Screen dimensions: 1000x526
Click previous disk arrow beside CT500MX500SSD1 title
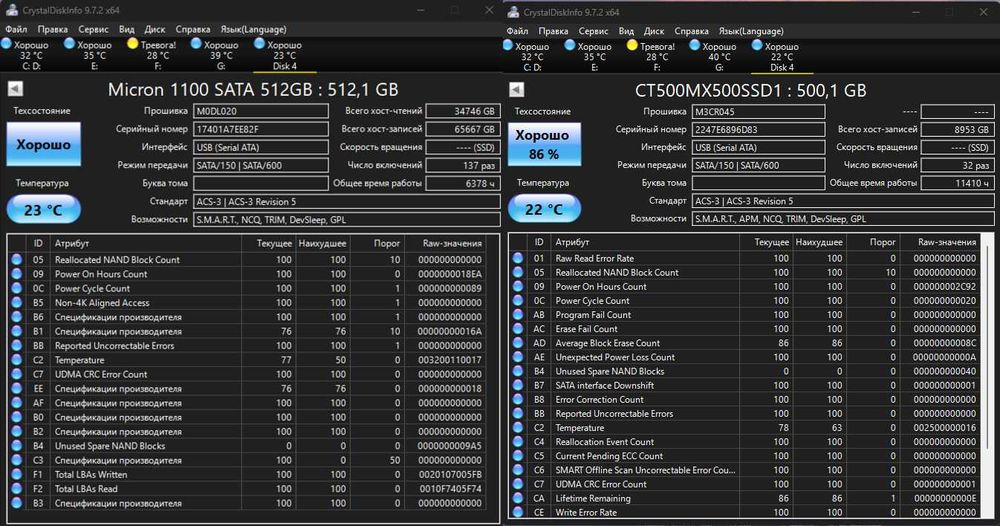pos(517,90)
